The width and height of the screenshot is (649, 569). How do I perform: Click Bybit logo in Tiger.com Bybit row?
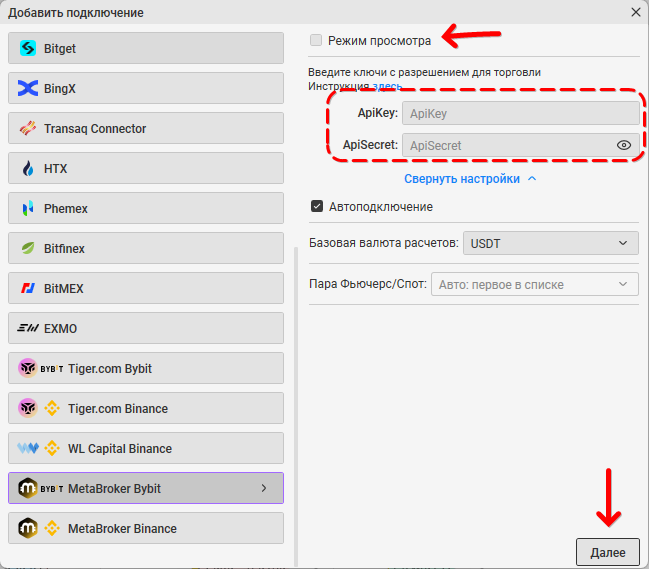52,368
